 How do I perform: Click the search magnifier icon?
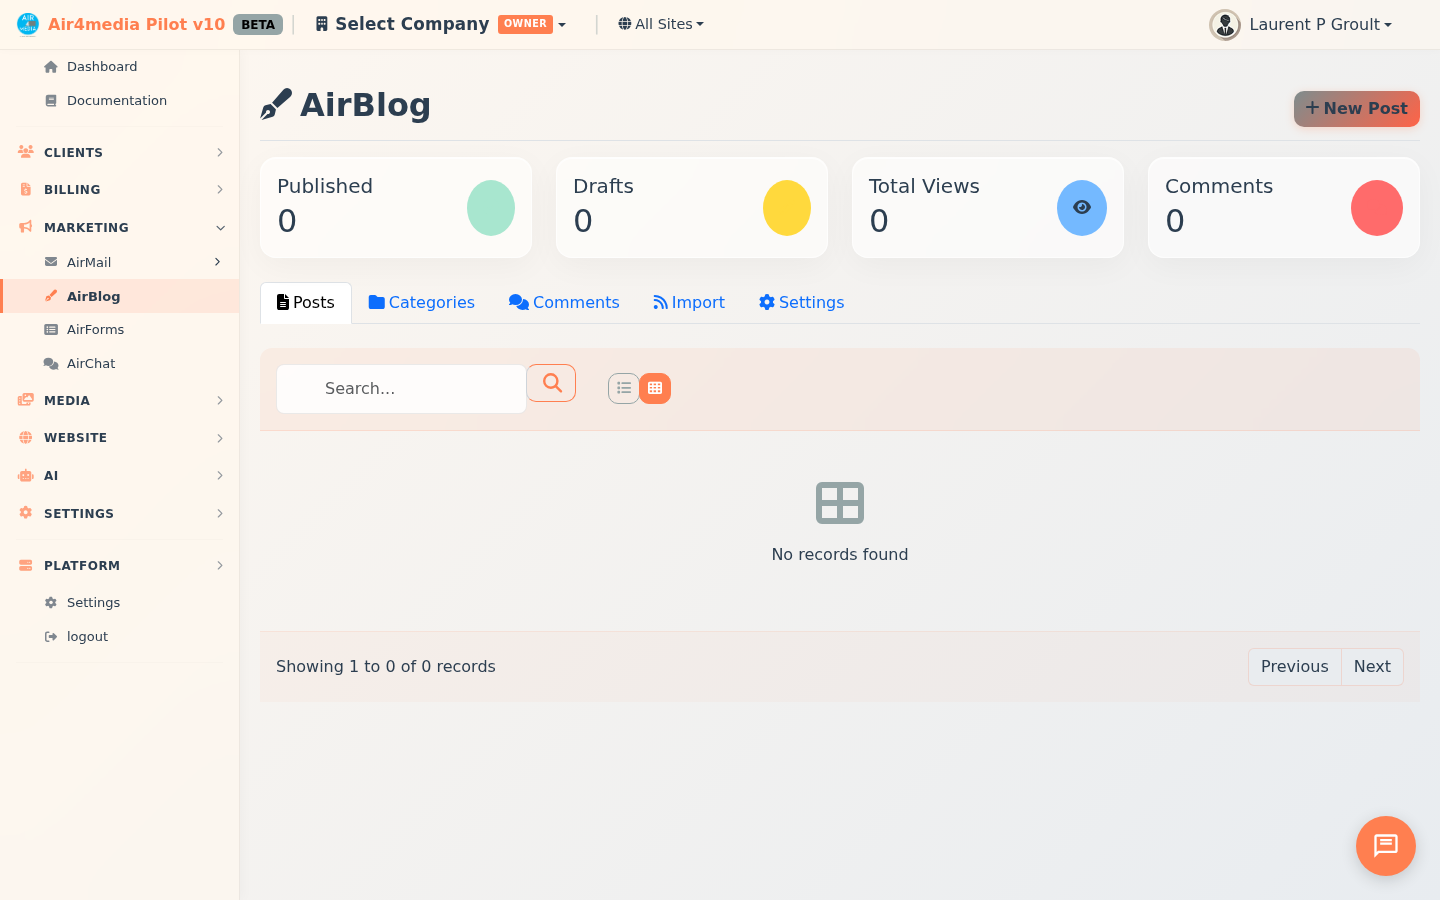coord(551,383)
